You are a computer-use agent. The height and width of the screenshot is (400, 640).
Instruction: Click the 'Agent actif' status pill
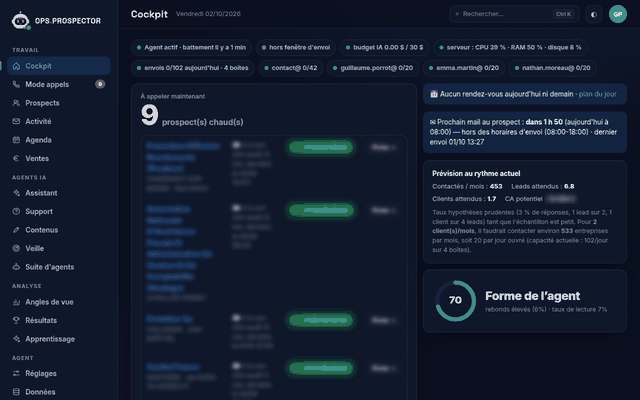coord(191,48)
